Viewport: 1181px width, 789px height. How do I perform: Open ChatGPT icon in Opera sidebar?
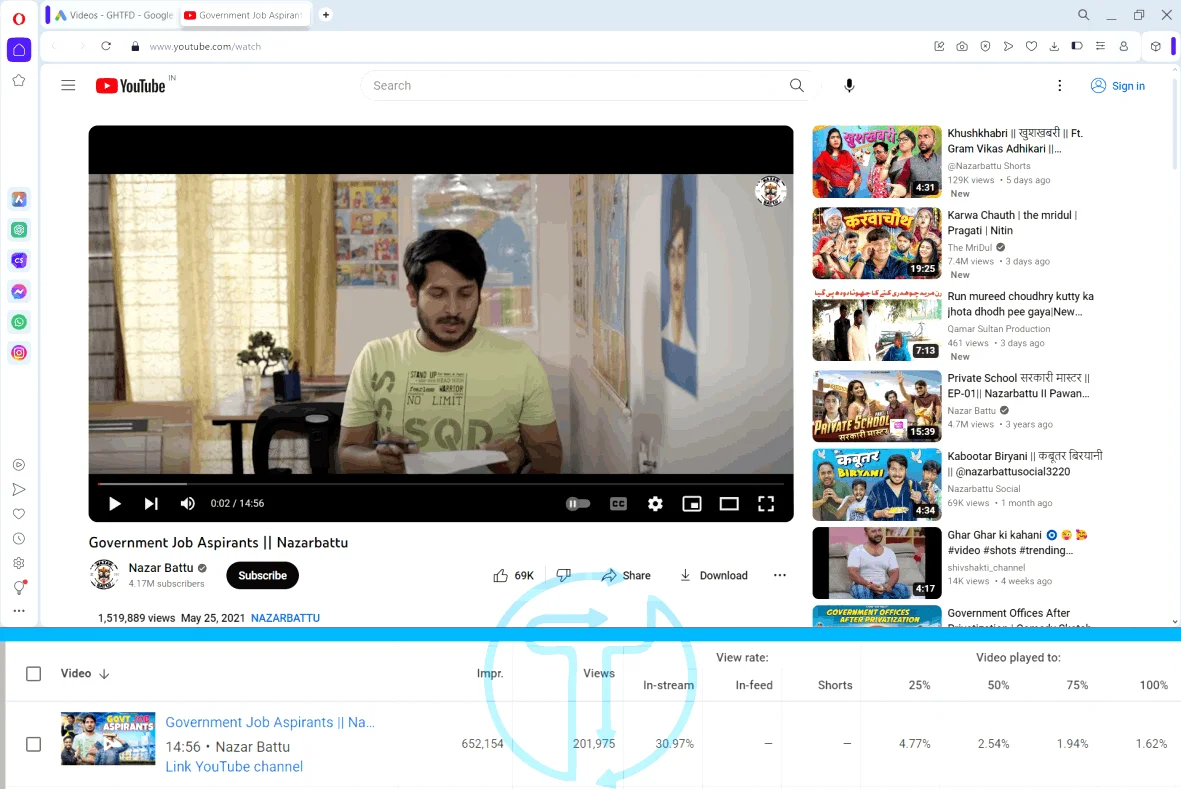19,230
